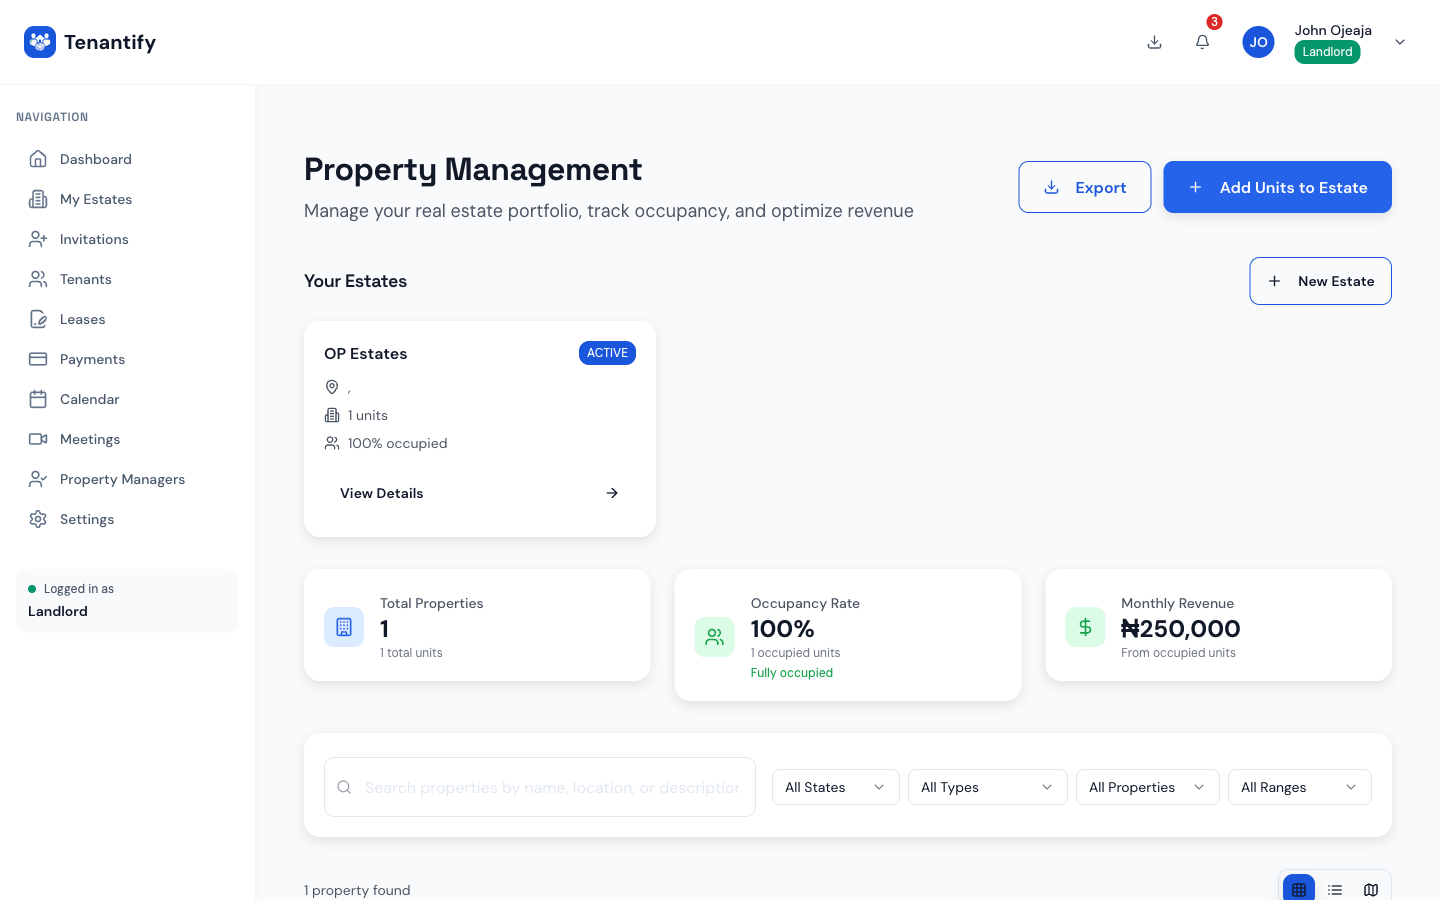Click the 1 property found text
This screenshot has width=1440, height=900.
coord(357,890)
